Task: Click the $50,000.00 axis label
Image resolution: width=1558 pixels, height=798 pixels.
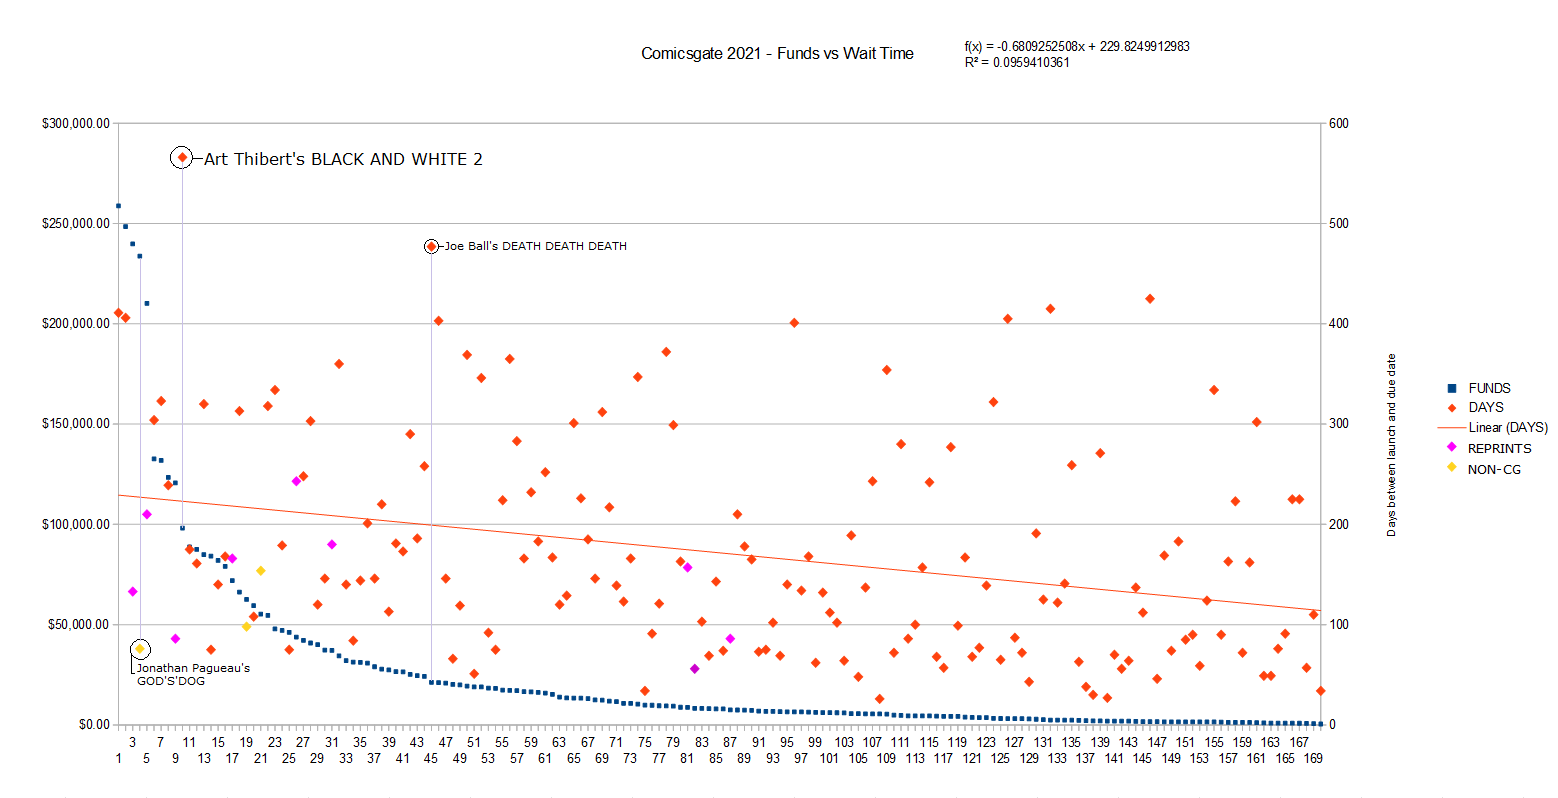Action: tap(79, 624)
